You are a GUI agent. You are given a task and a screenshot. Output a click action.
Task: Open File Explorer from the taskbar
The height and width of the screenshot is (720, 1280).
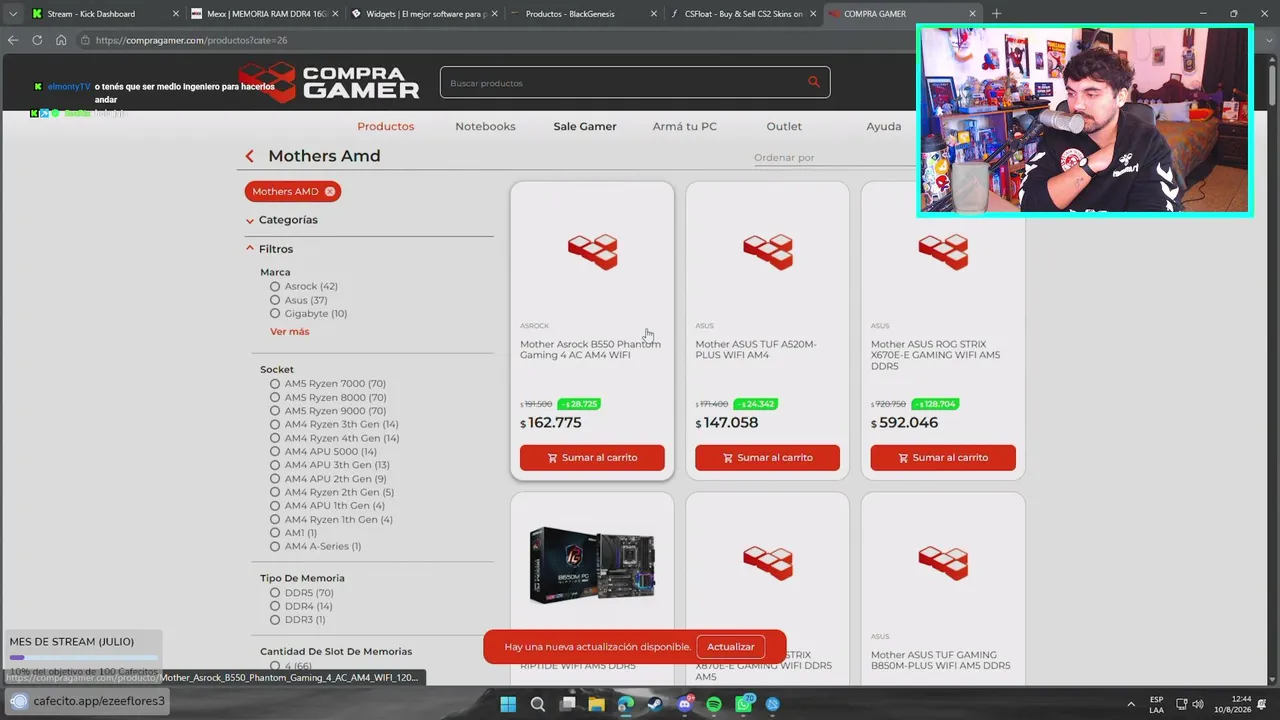tap(597, 704)
